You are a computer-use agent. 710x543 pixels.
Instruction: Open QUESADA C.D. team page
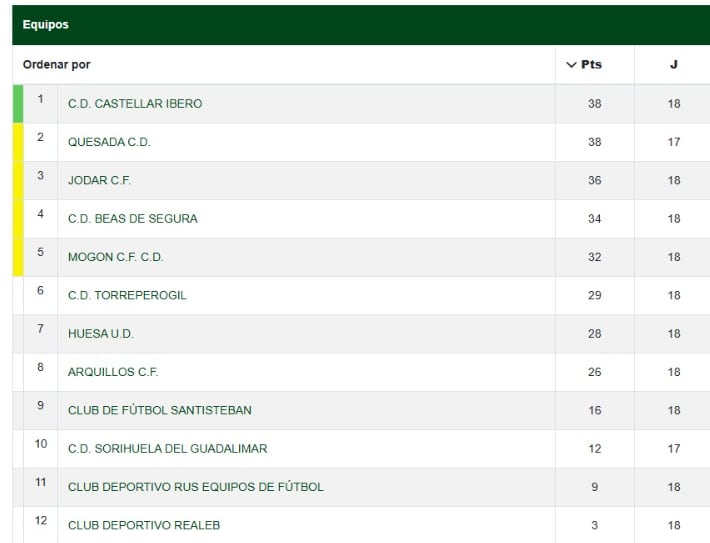pyautogui.click(x=109, y=142)
